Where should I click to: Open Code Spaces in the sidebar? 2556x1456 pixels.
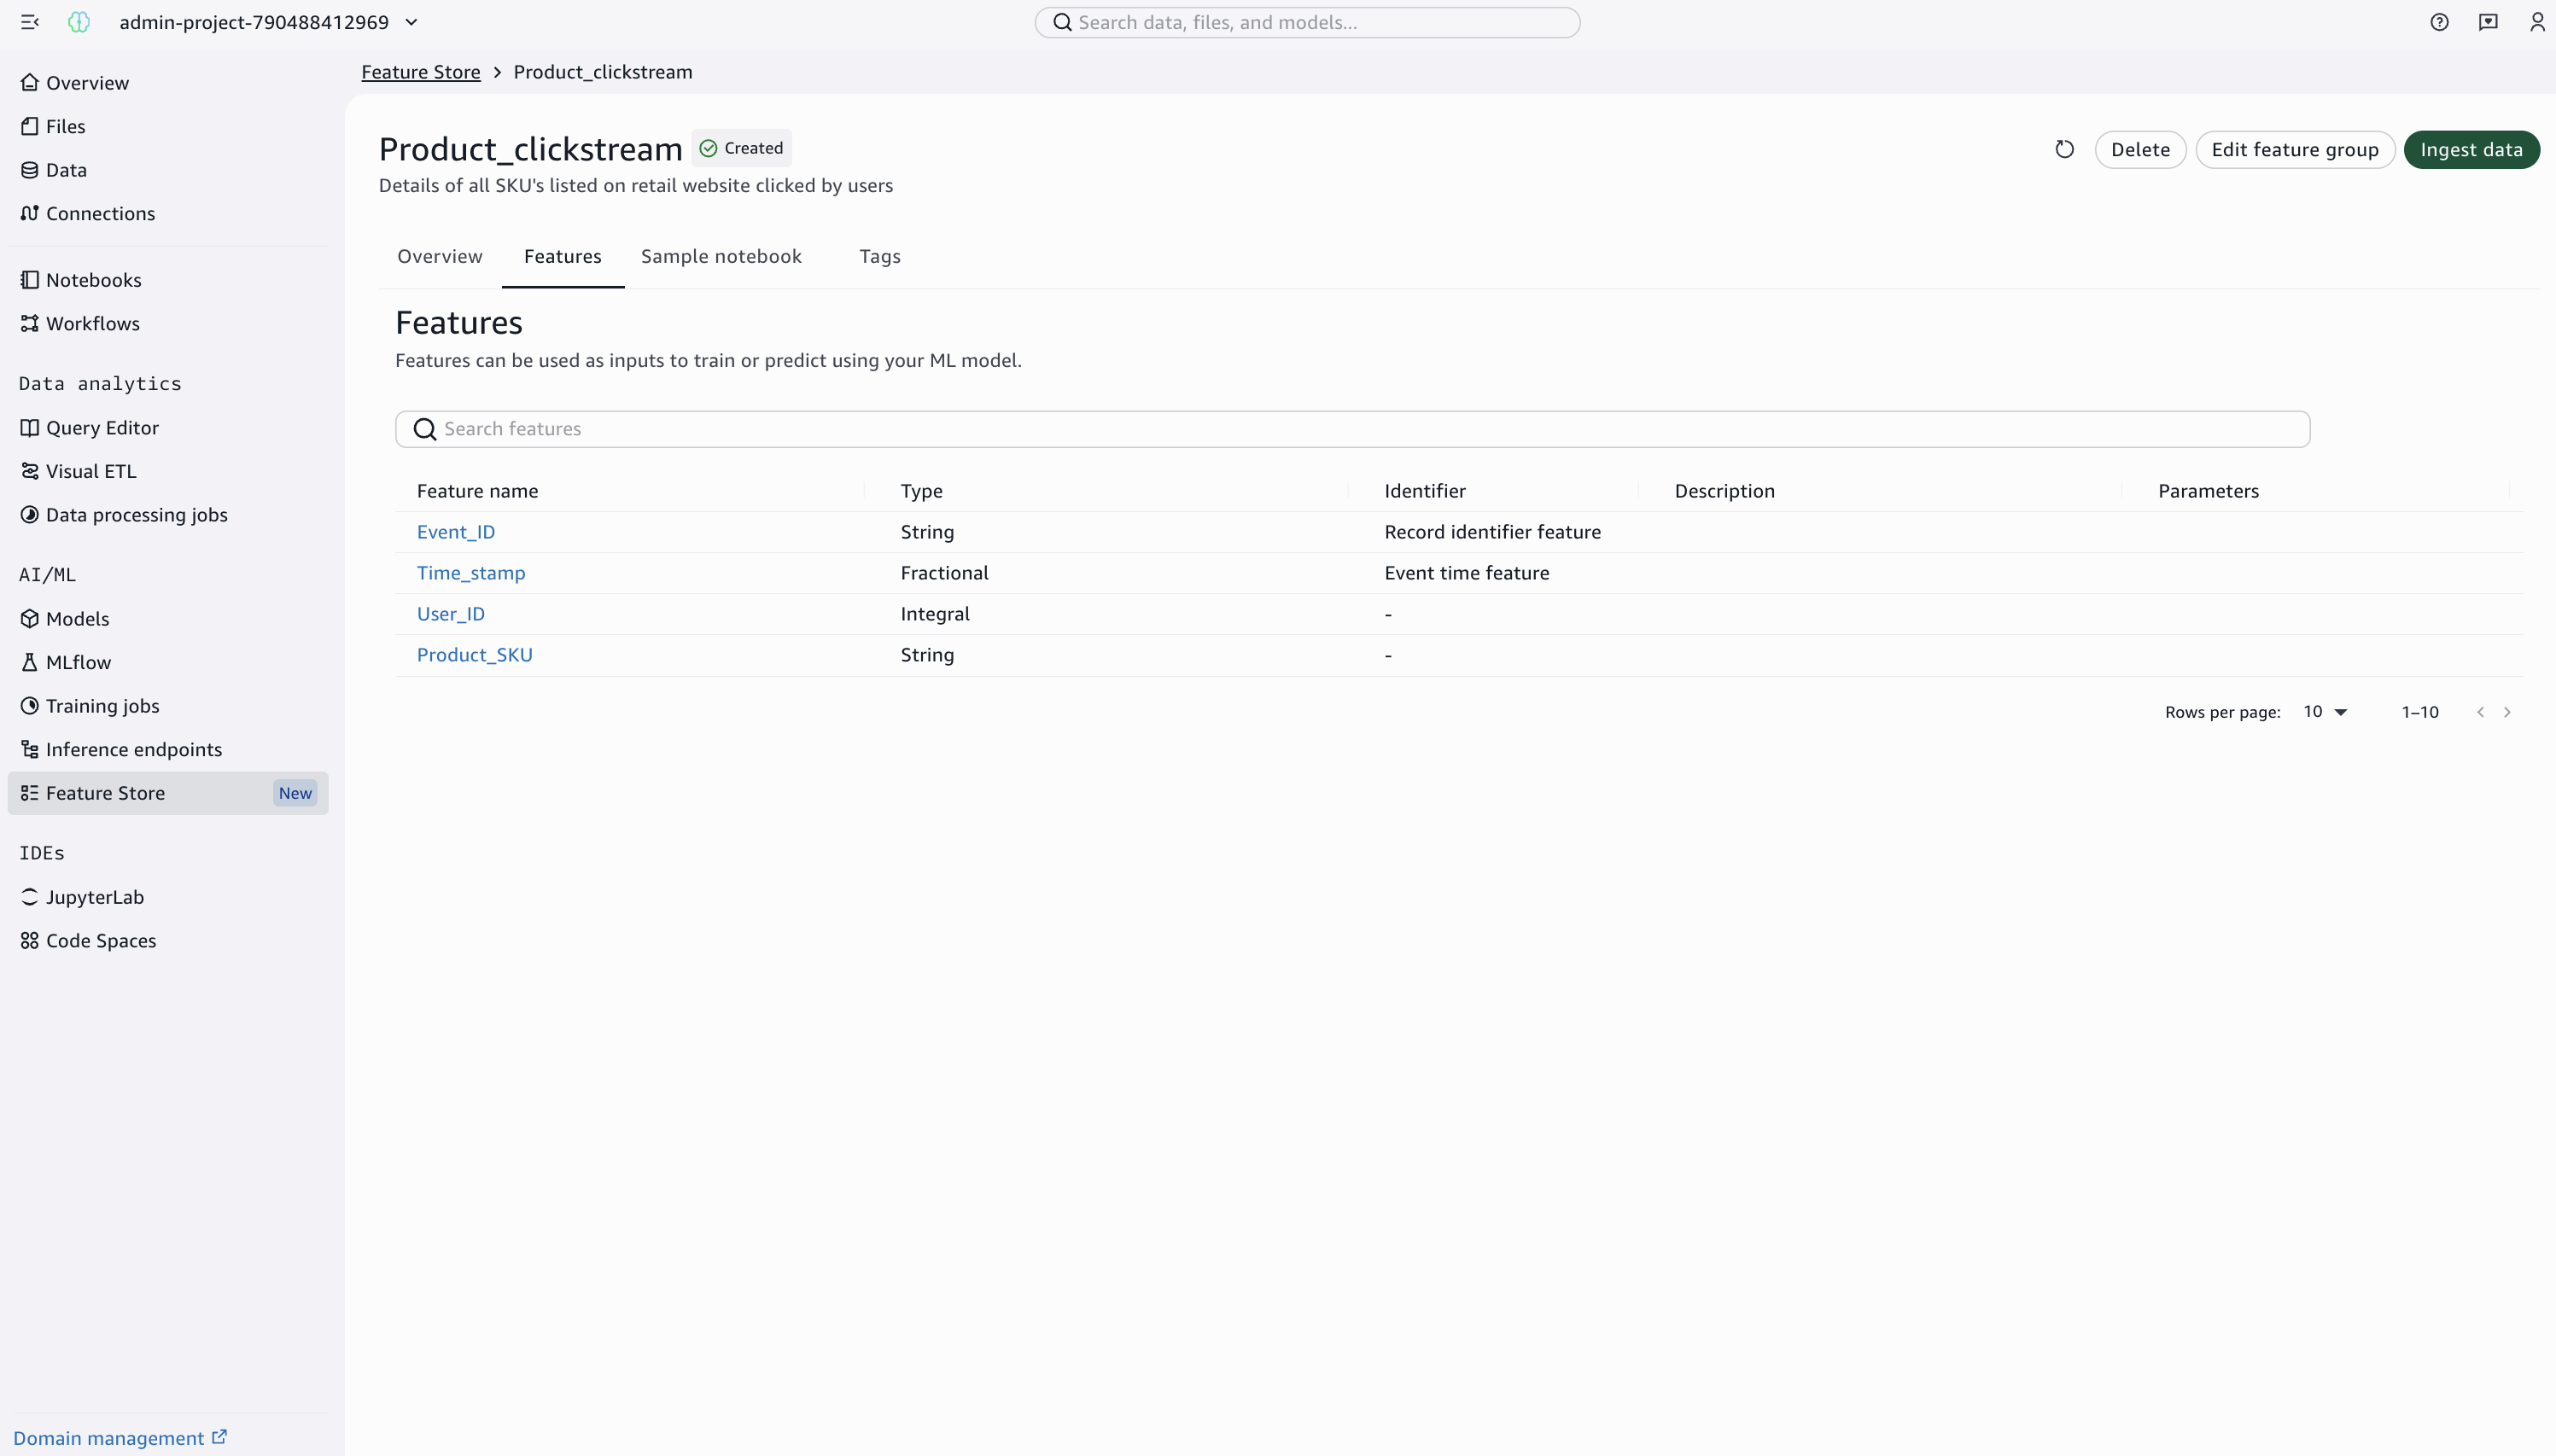click(168, 941)
